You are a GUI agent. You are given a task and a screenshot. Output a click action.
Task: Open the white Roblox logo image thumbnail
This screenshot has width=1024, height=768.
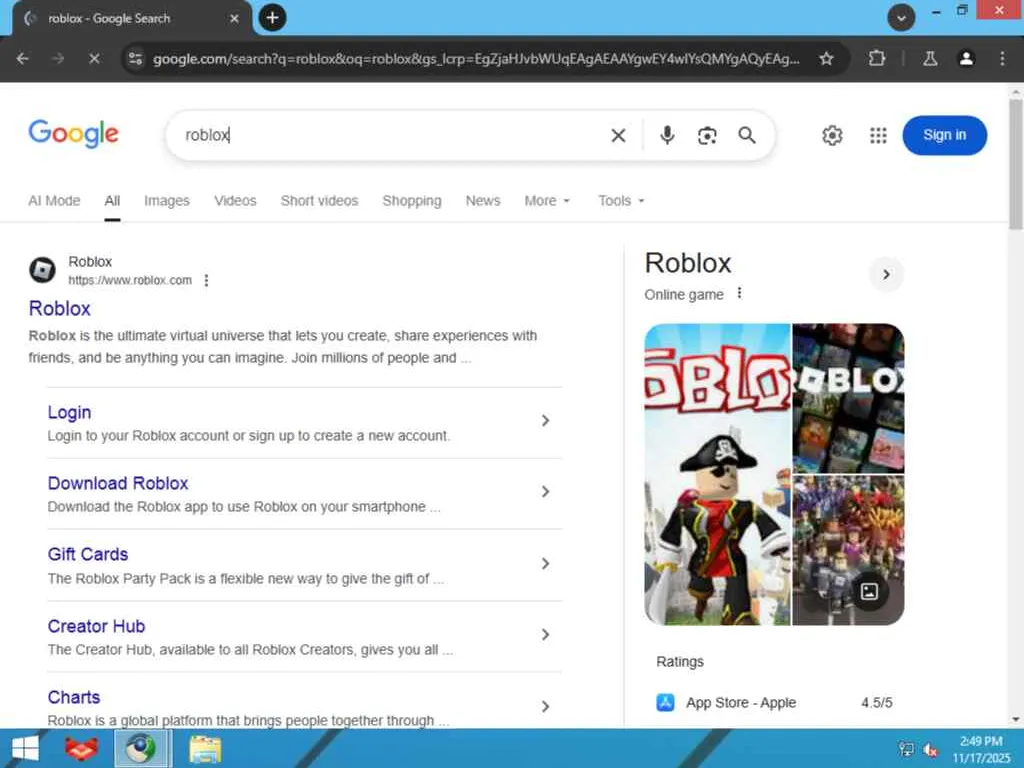848,398
